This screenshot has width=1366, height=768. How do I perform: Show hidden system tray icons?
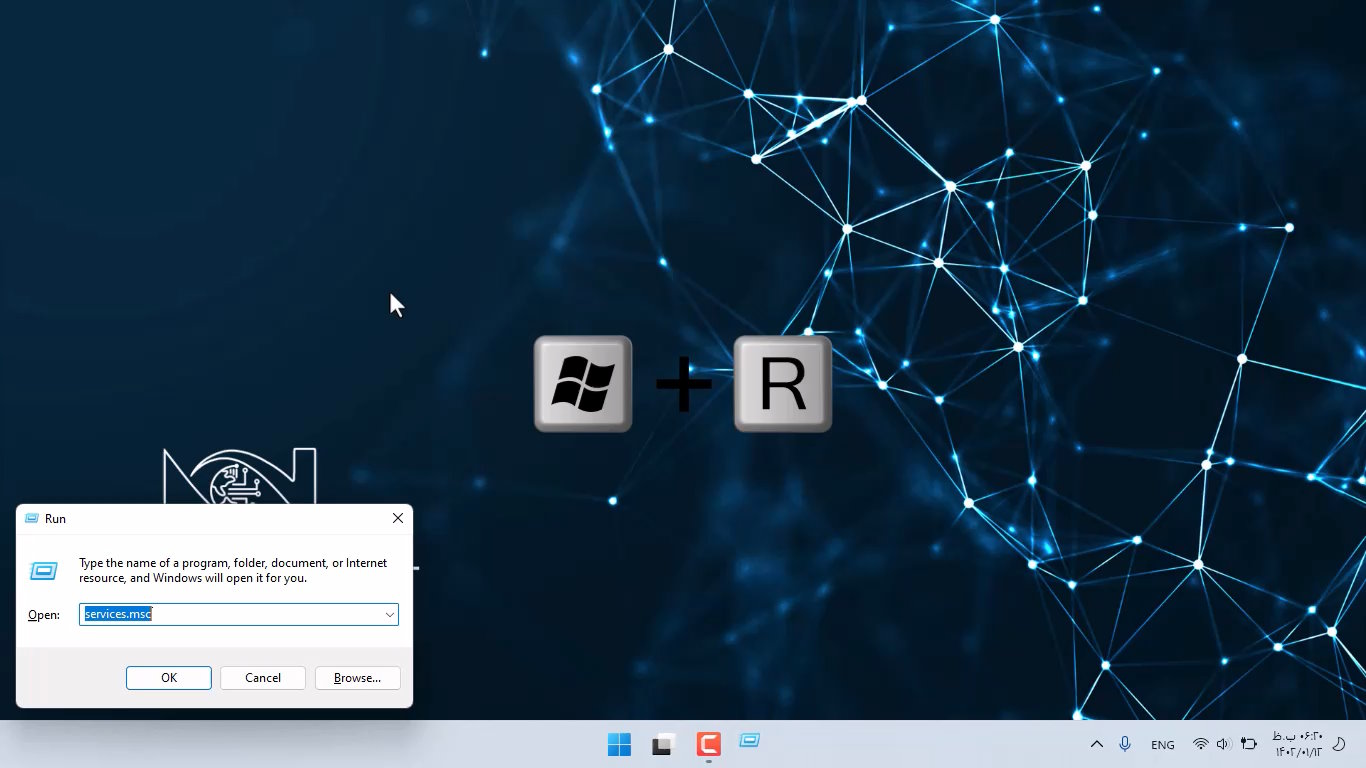1097,744
